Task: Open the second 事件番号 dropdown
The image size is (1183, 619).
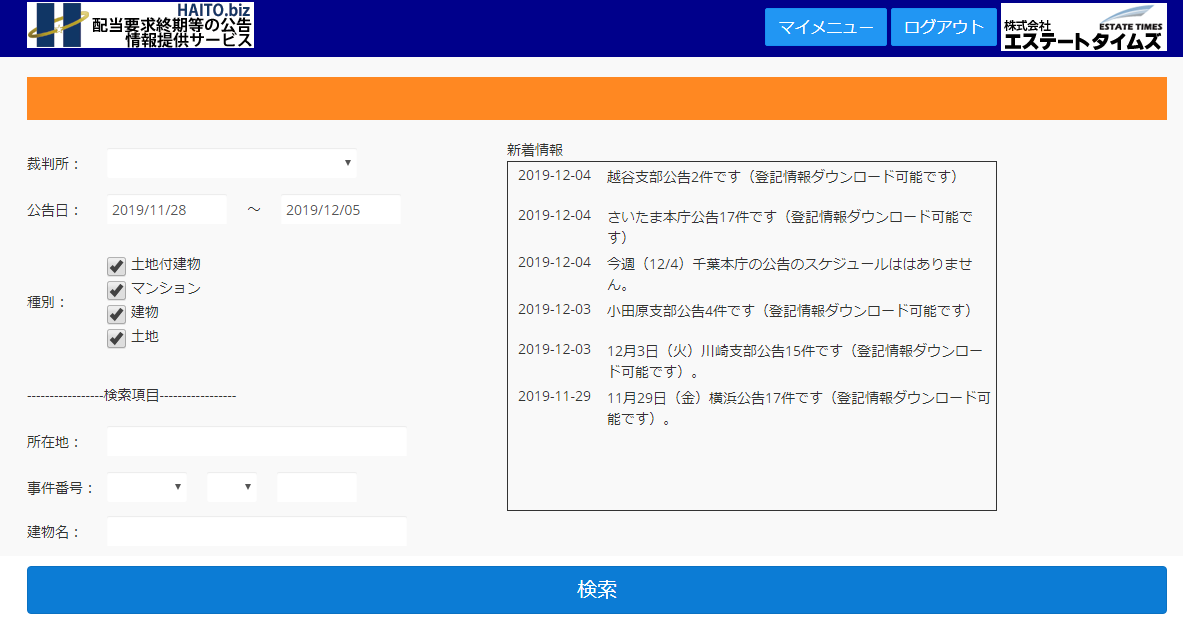Action: click(x=231, y=487)
